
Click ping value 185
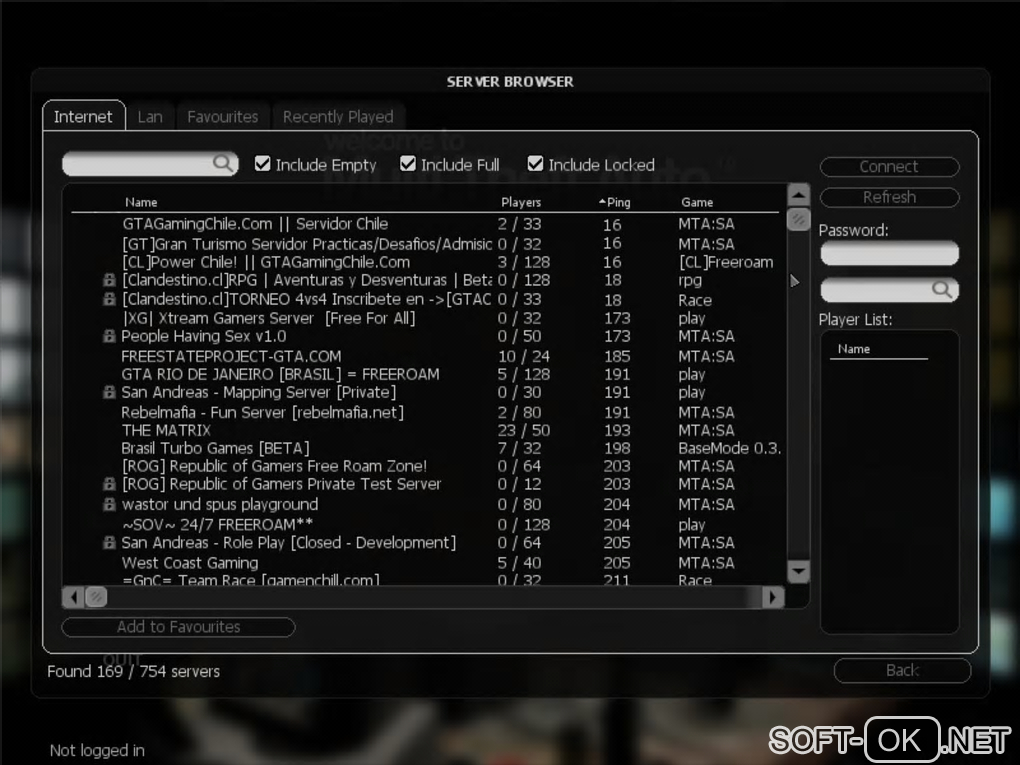tap(617, 356)
